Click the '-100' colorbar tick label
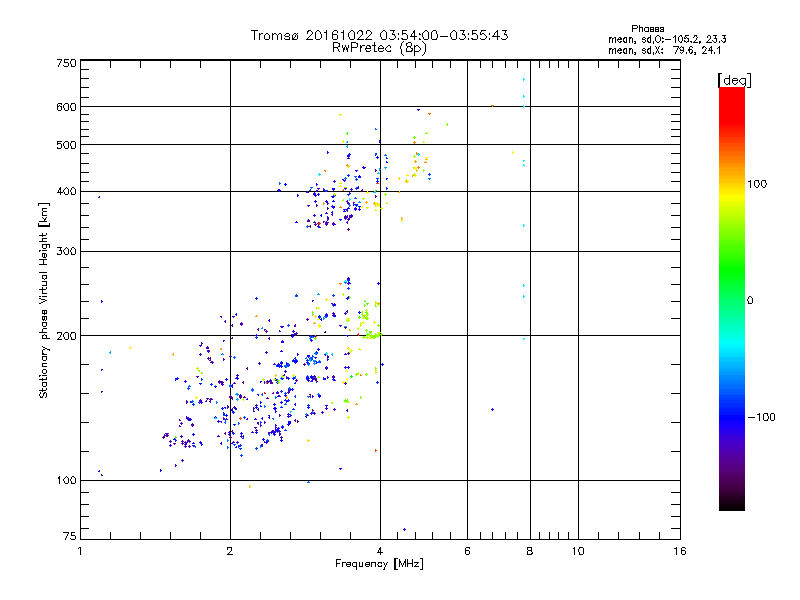Image resolution: width=800 pixels, height=600 pixels. pos(761,417)
